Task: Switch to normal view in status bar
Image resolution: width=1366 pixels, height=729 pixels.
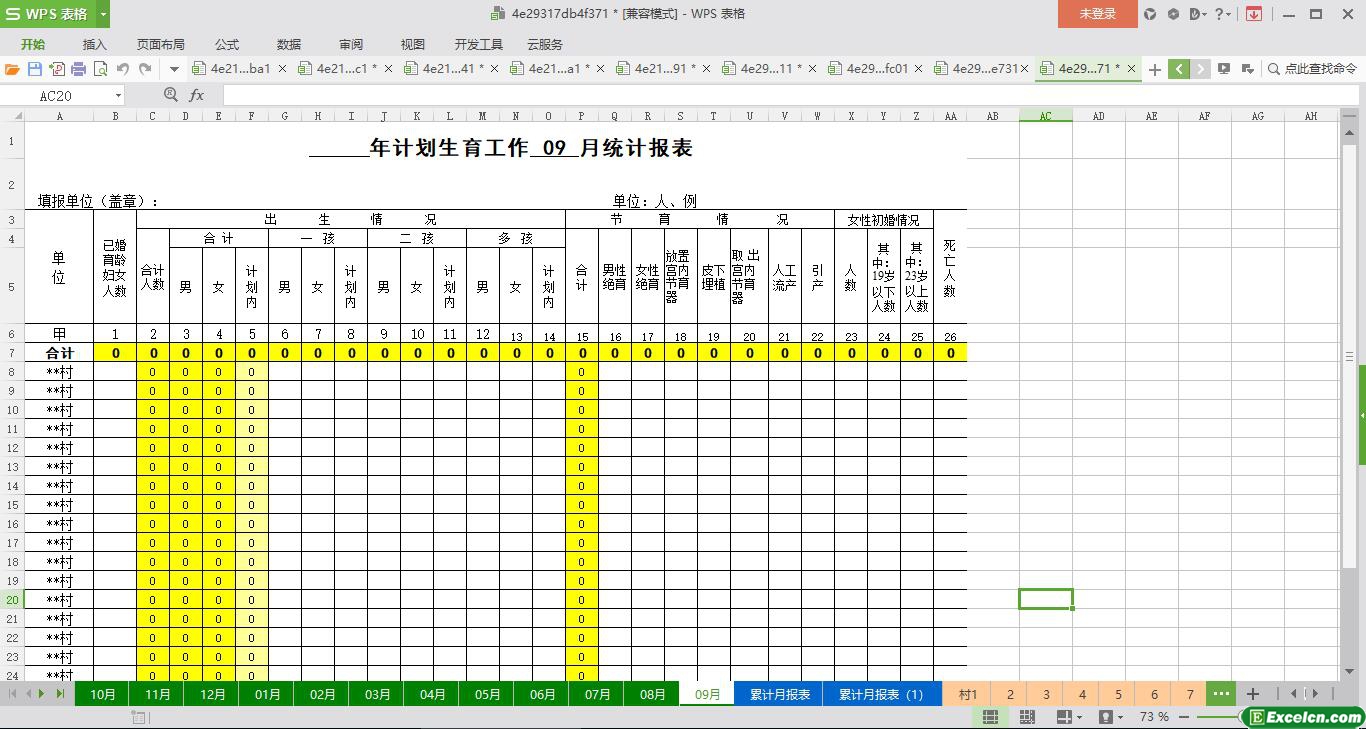Action: pos(990,717)
